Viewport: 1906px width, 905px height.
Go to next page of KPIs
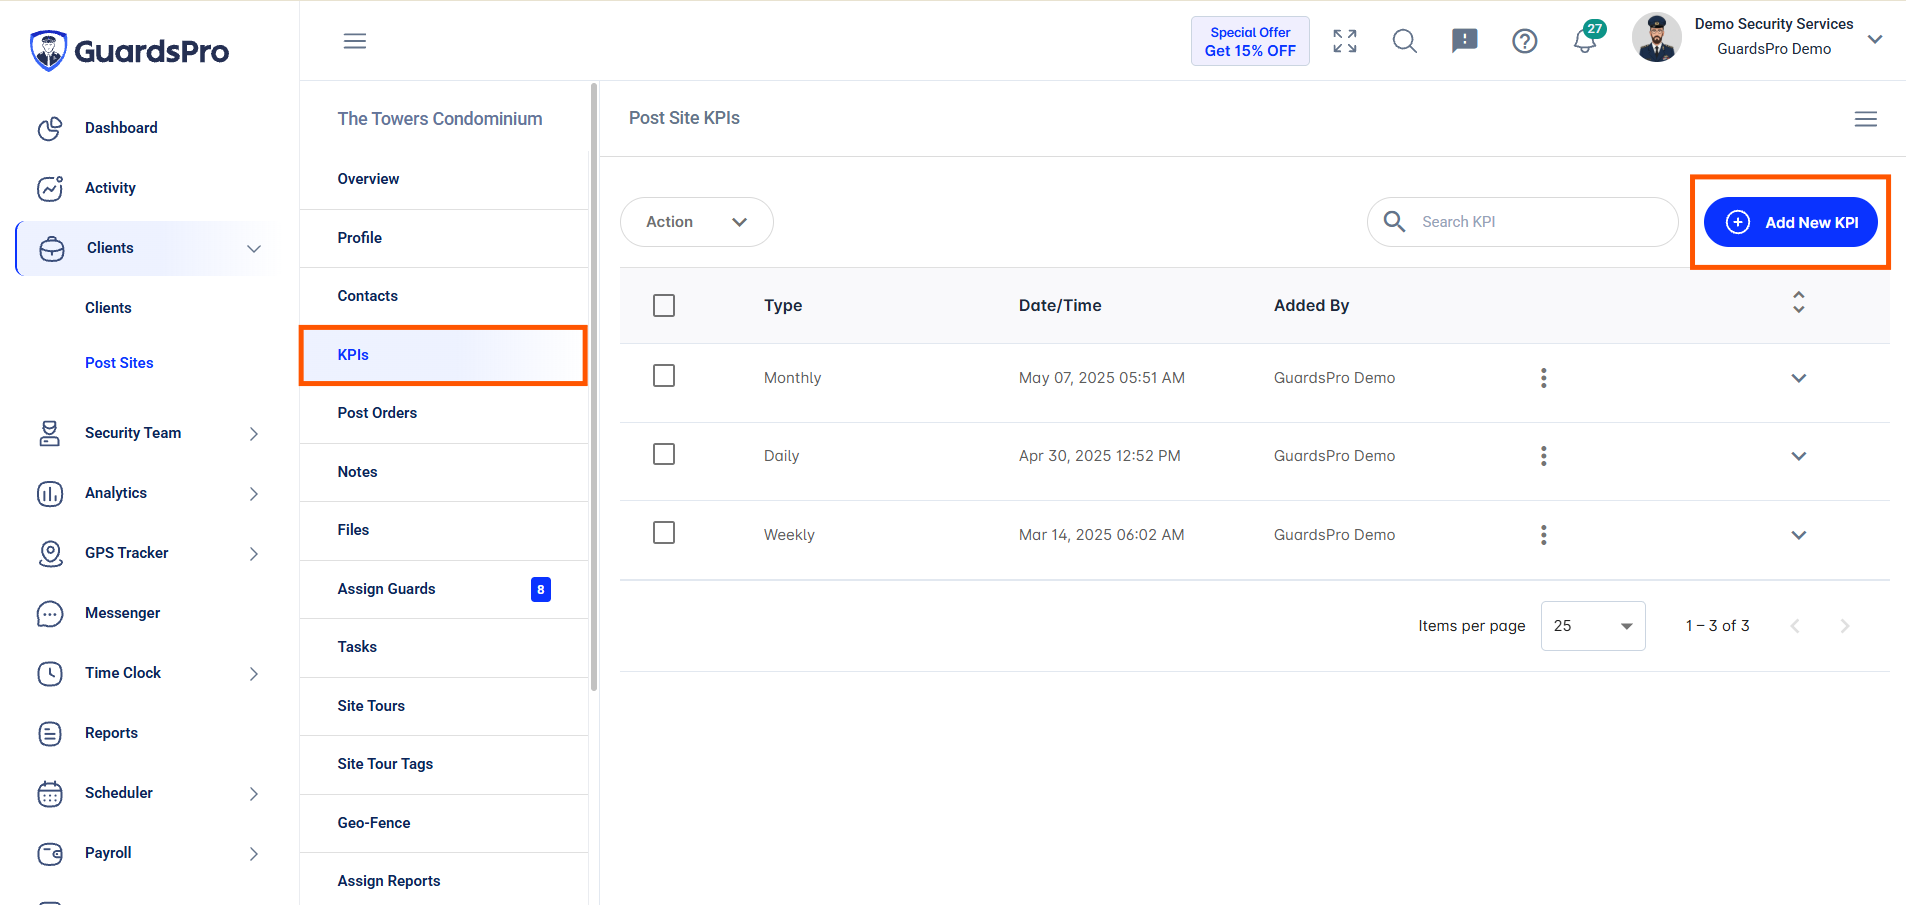(1845, 626)
